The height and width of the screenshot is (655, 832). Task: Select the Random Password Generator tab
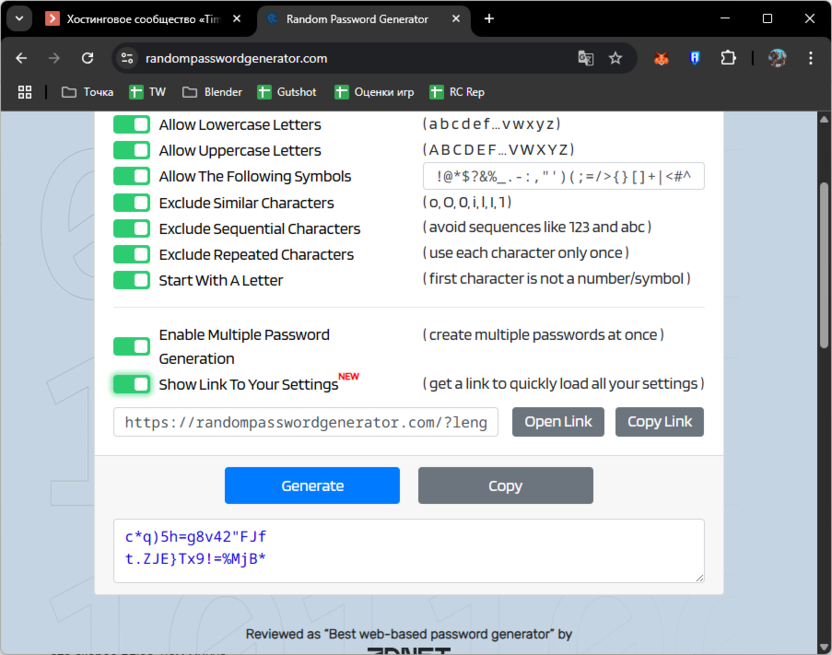(x=357, y=19)
